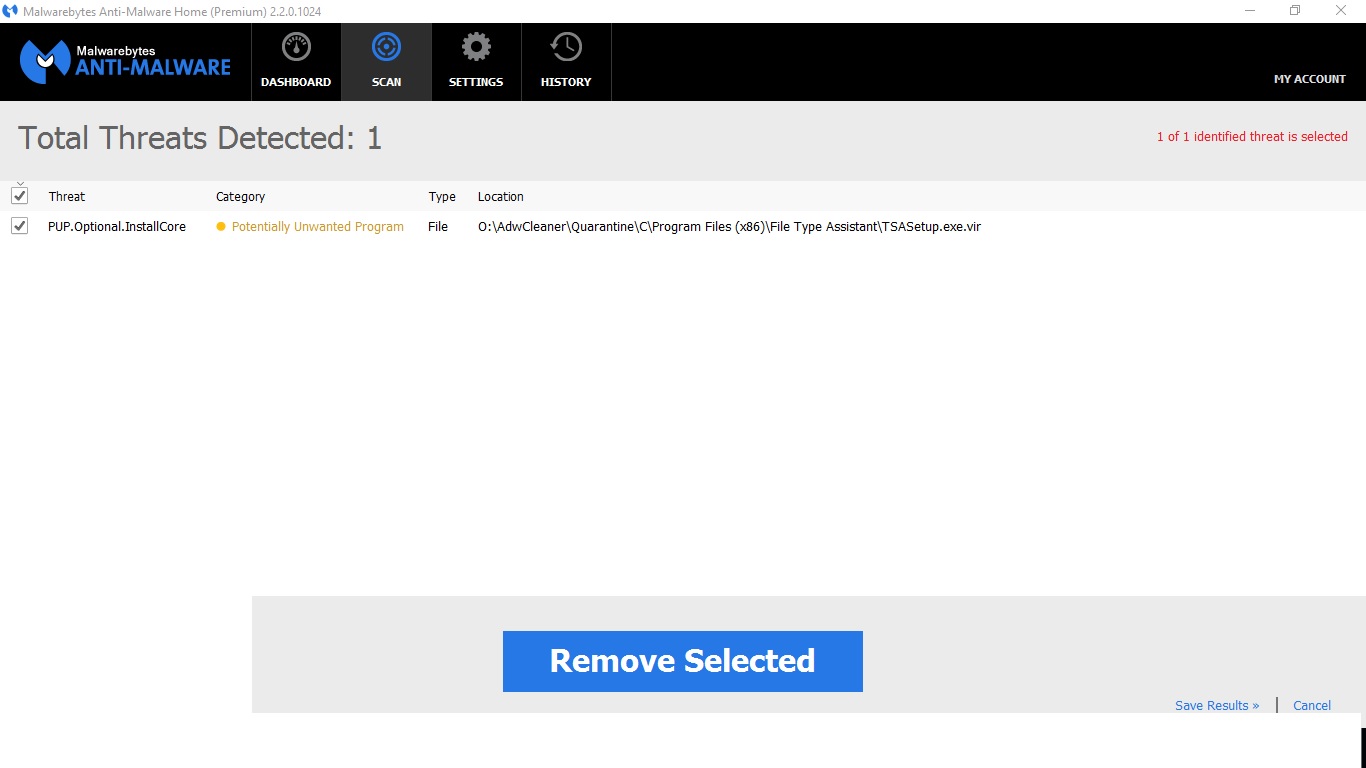Click the Malwarebytes Anti-Malware logo

click(x=125, y=61)
